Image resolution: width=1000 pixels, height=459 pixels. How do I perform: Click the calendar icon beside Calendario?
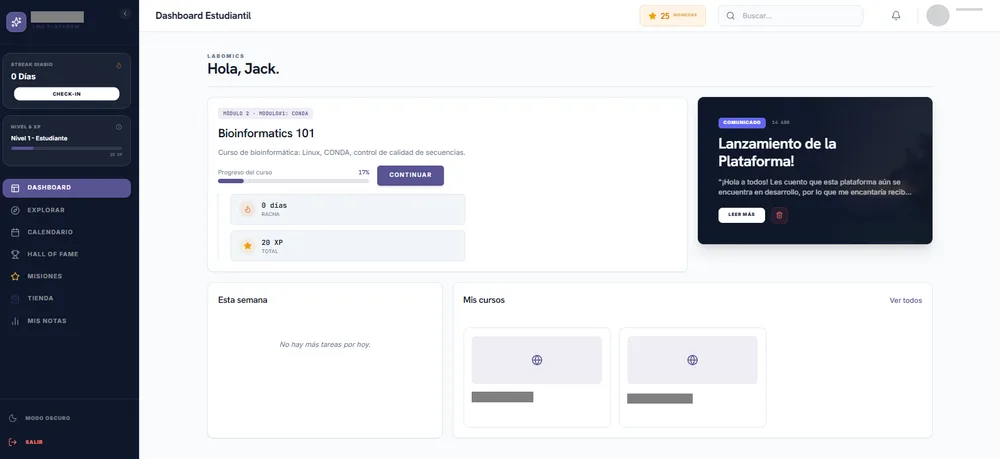click(x=15, y=232)
